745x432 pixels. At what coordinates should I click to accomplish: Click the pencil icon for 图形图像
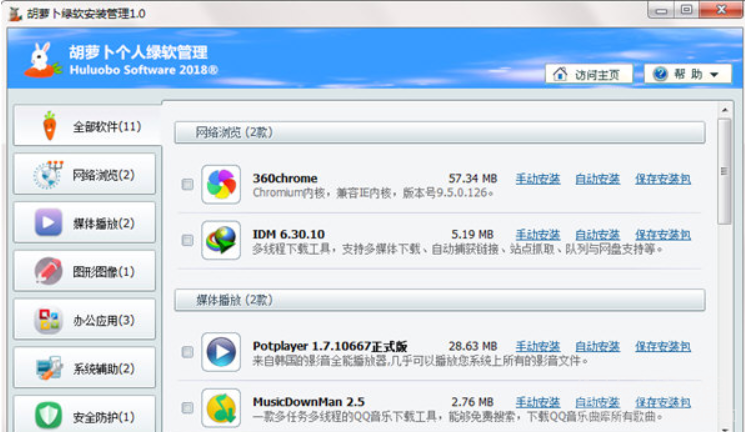(x=48, y=271)
